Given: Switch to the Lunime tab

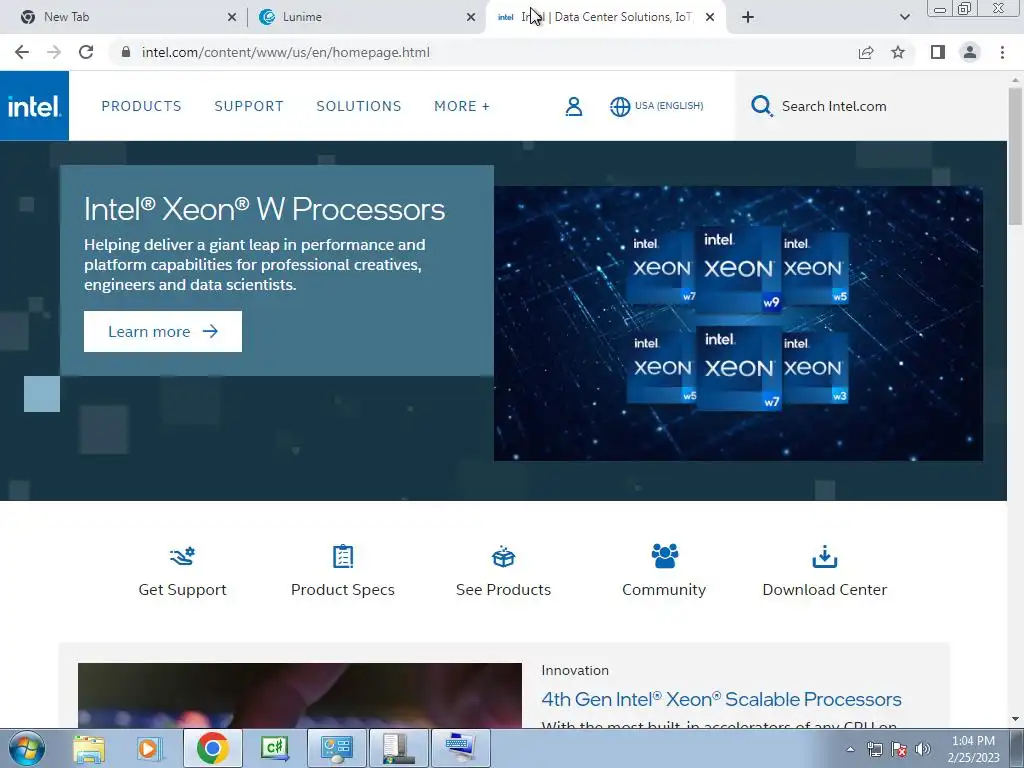Looking at the screenshot, I should [x=366, y=17].
